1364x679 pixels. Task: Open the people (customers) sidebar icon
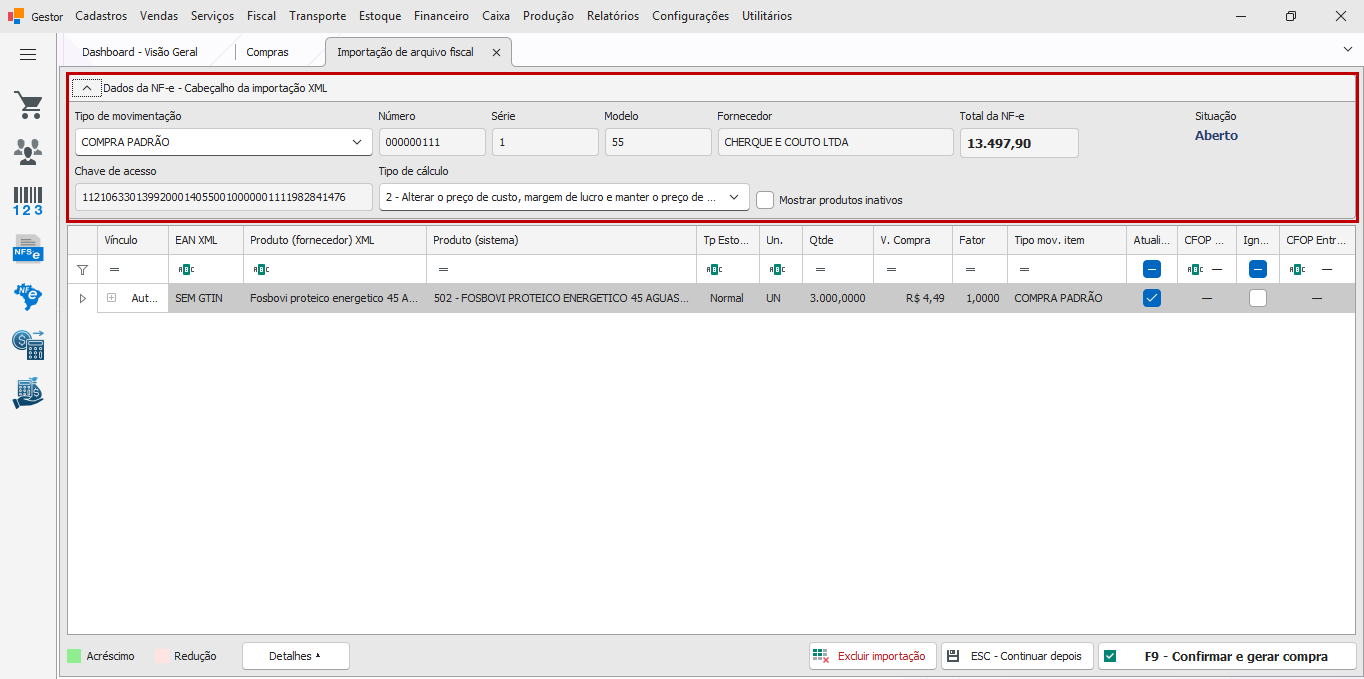pyautogui.click(x=28, y=152)
